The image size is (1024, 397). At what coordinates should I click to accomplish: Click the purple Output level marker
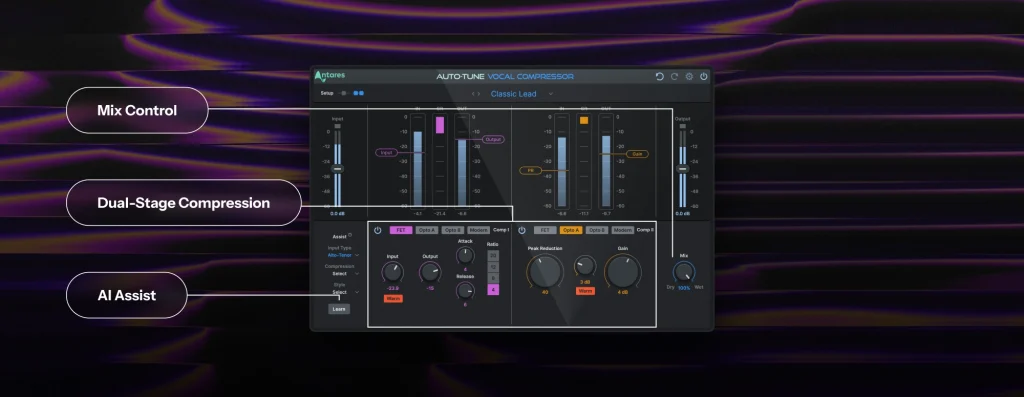493,140
